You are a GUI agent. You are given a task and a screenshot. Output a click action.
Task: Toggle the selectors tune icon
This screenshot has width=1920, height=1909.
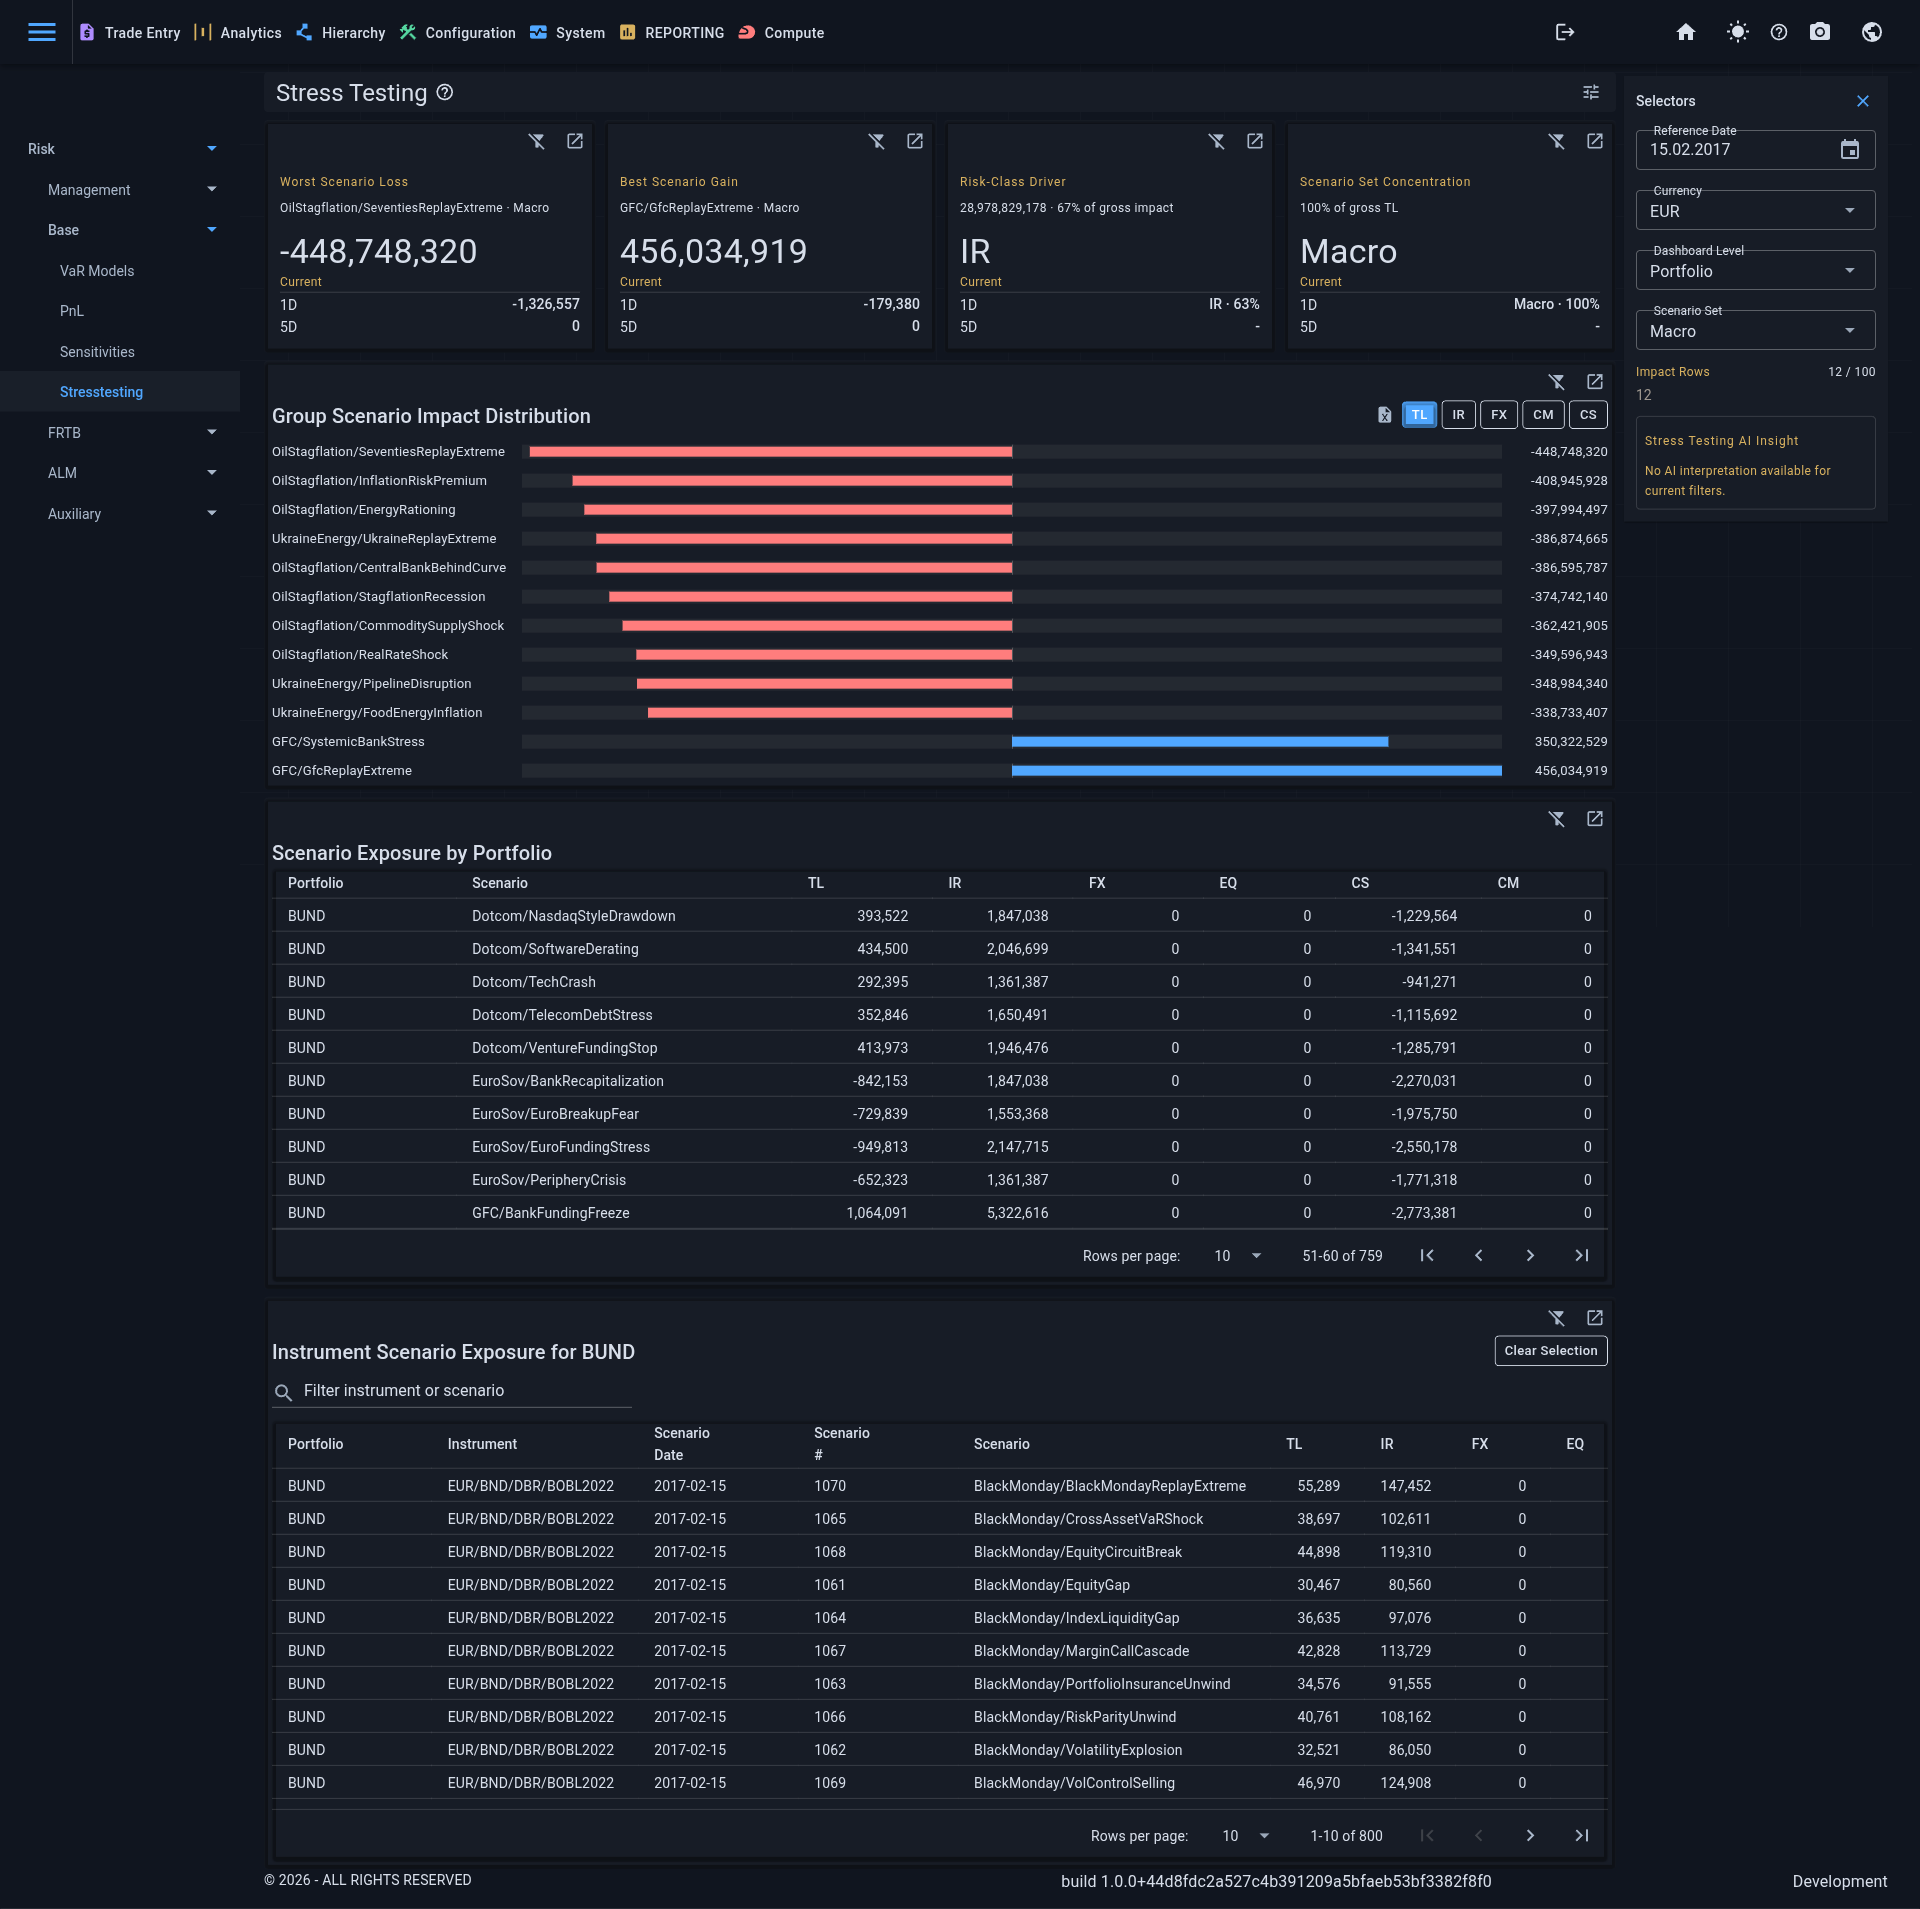tap(1591, 92)
